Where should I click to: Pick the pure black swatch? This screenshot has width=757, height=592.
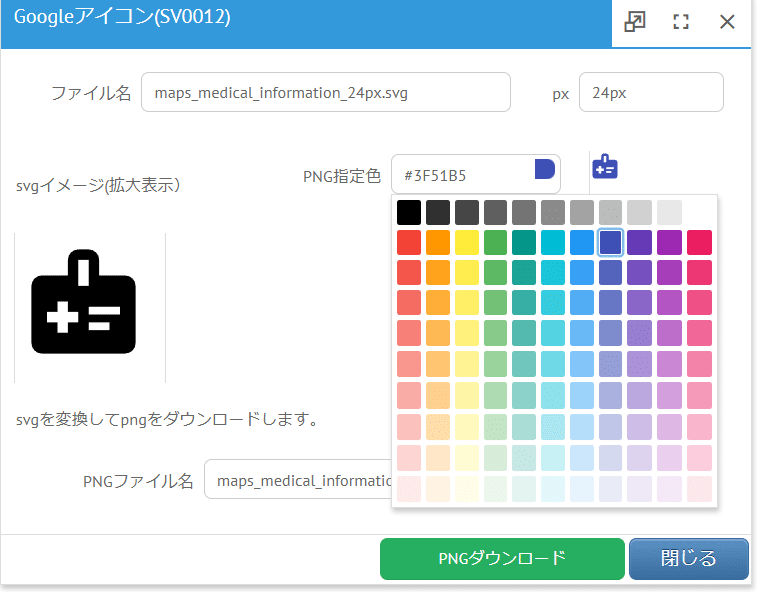tap(409, 212)
